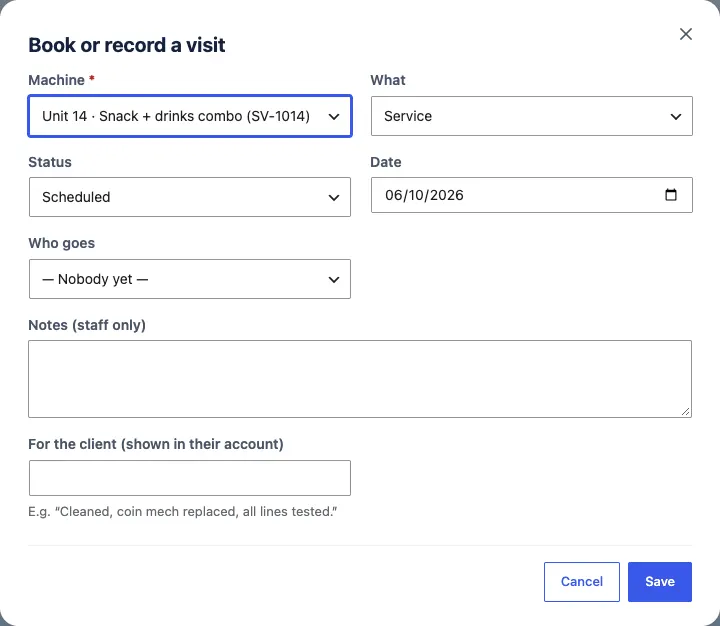The image size is (720, 626).
Task: Open the Status dropdown showing Scheduled
Action: point(190,197)
